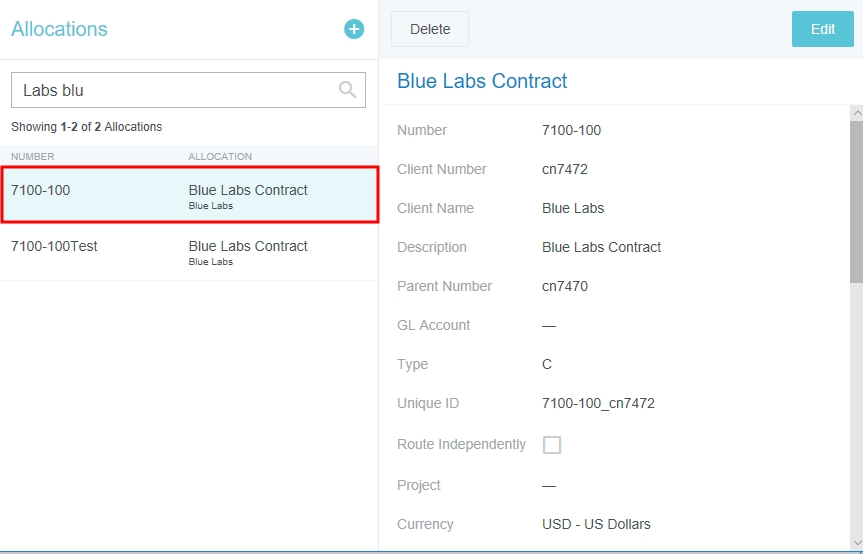Focus the search field containing 'Labs blu'

pos(175,90)
